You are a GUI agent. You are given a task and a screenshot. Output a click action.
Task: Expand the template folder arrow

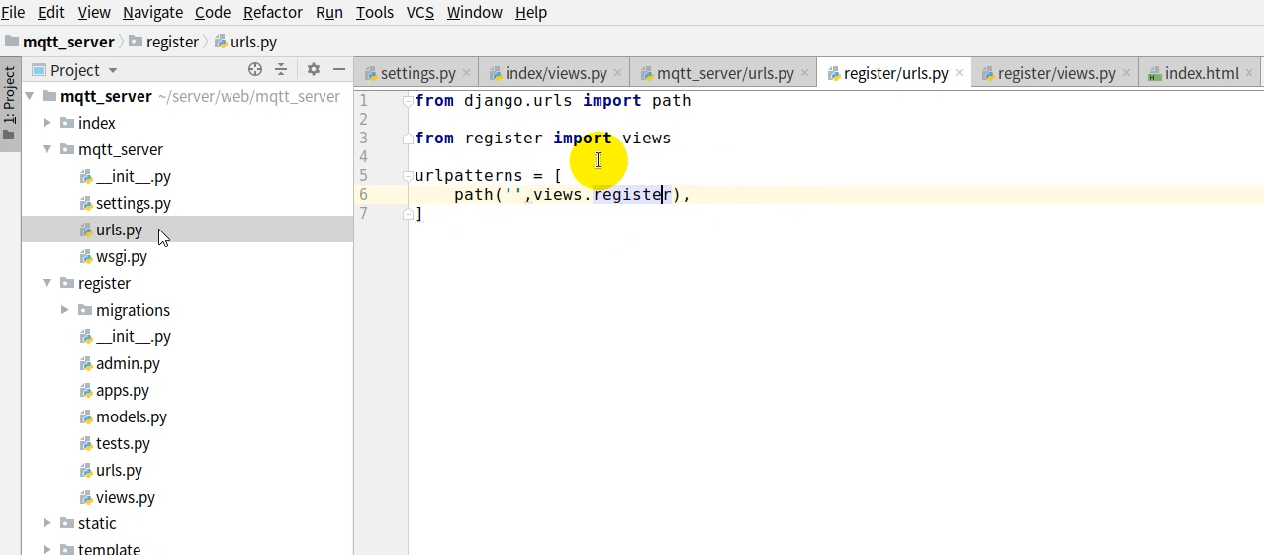point(47,549)
